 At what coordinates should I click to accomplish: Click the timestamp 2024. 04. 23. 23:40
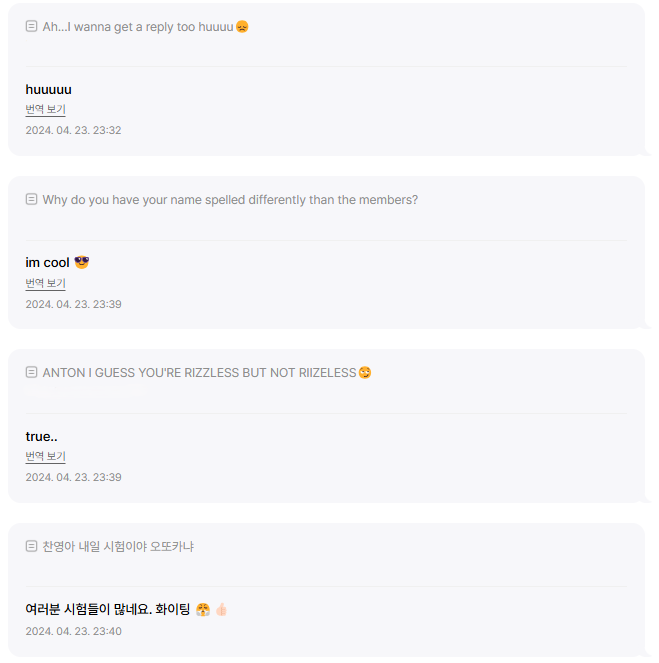pyautogui.click(x=73, y=631)
